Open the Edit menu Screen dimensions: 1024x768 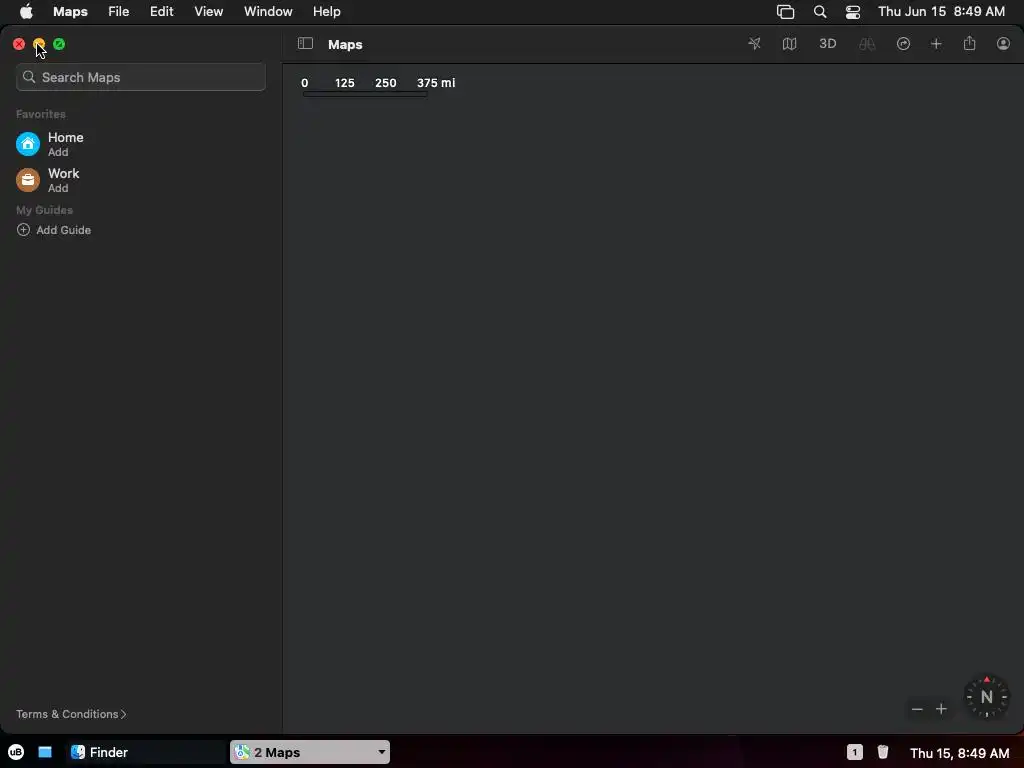point(161,12)
